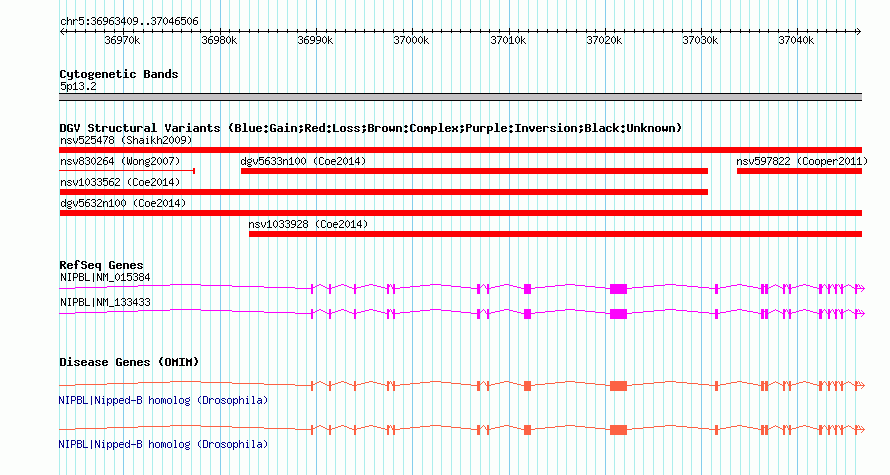Select the Disease Genes (OMIM) track title
The height and width of the screenshot is (475, 890).
[129, 362]
